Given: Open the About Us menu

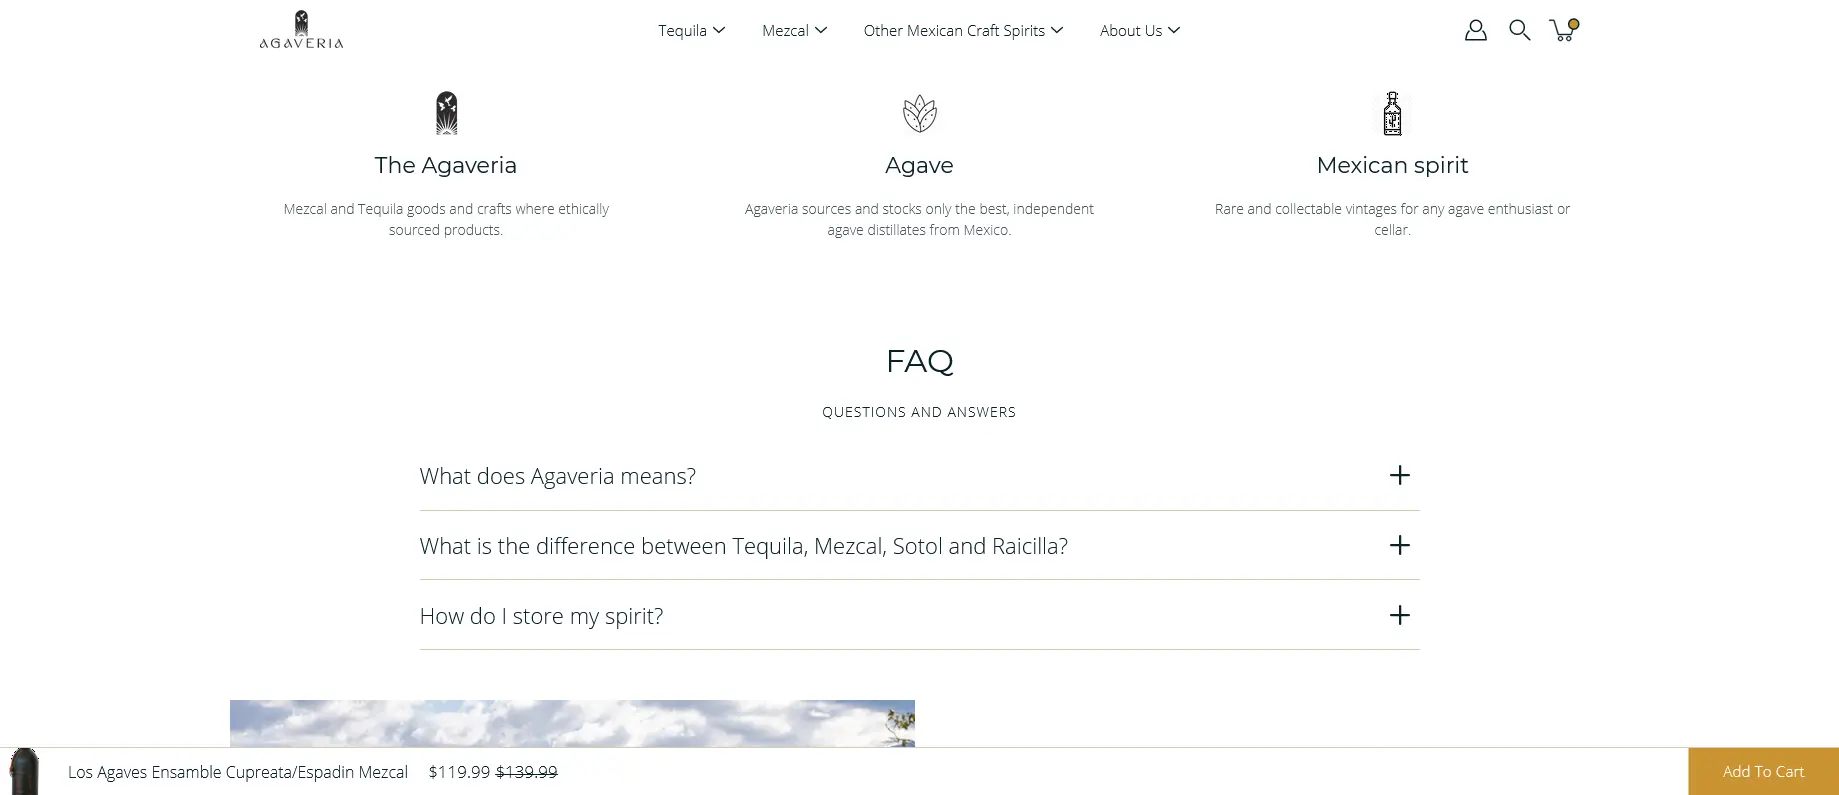Looking at the screenshot, I should (1139, 30).
